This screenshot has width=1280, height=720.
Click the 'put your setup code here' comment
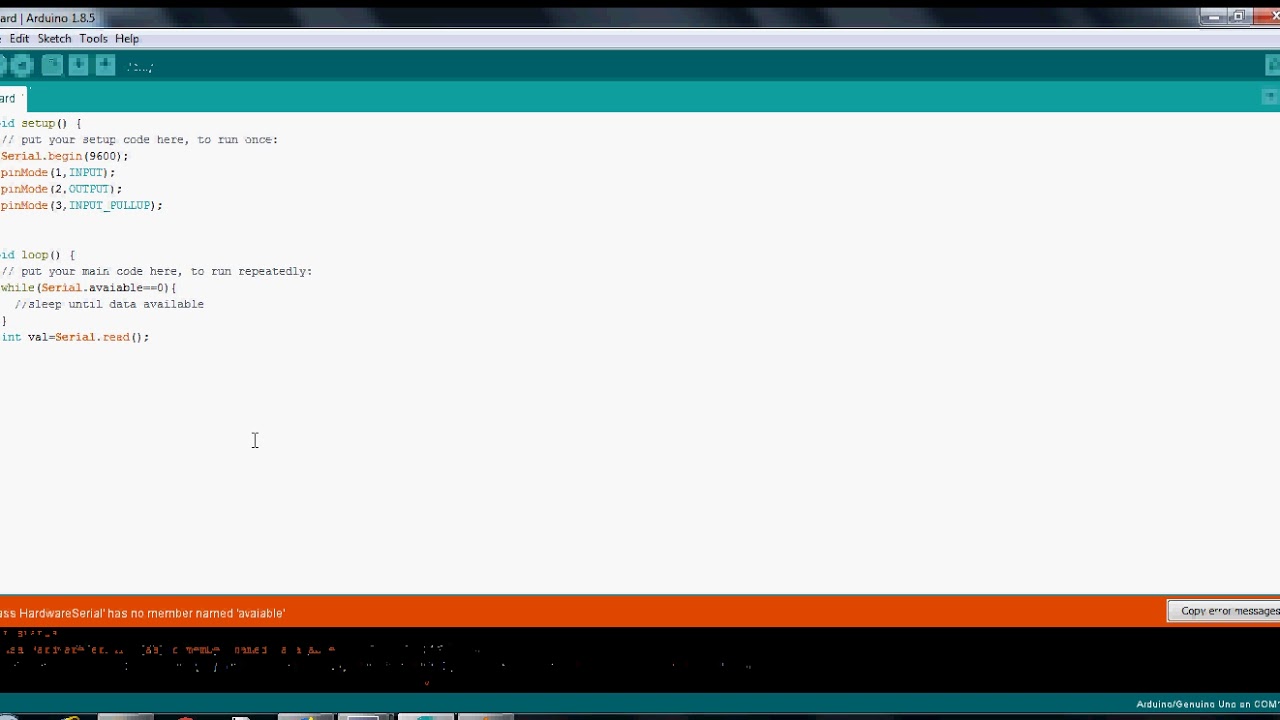pyautogui.click(x=139, y=140)
